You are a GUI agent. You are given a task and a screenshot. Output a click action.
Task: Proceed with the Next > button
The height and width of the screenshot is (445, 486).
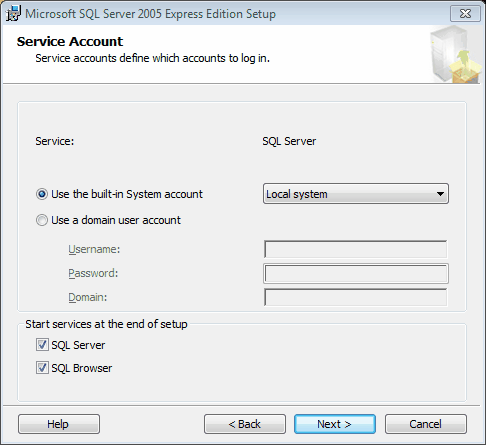[x=335, y=424]
